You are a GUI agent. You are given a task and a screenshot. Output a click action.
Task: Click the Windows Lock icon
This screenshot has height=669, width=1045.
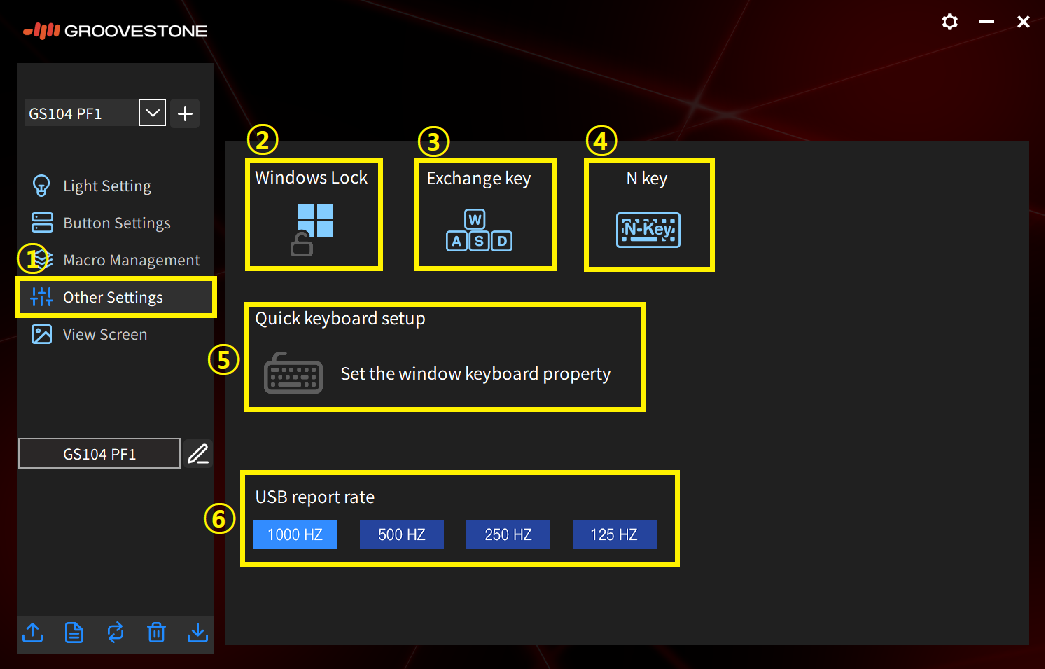[x=314, y=227]
